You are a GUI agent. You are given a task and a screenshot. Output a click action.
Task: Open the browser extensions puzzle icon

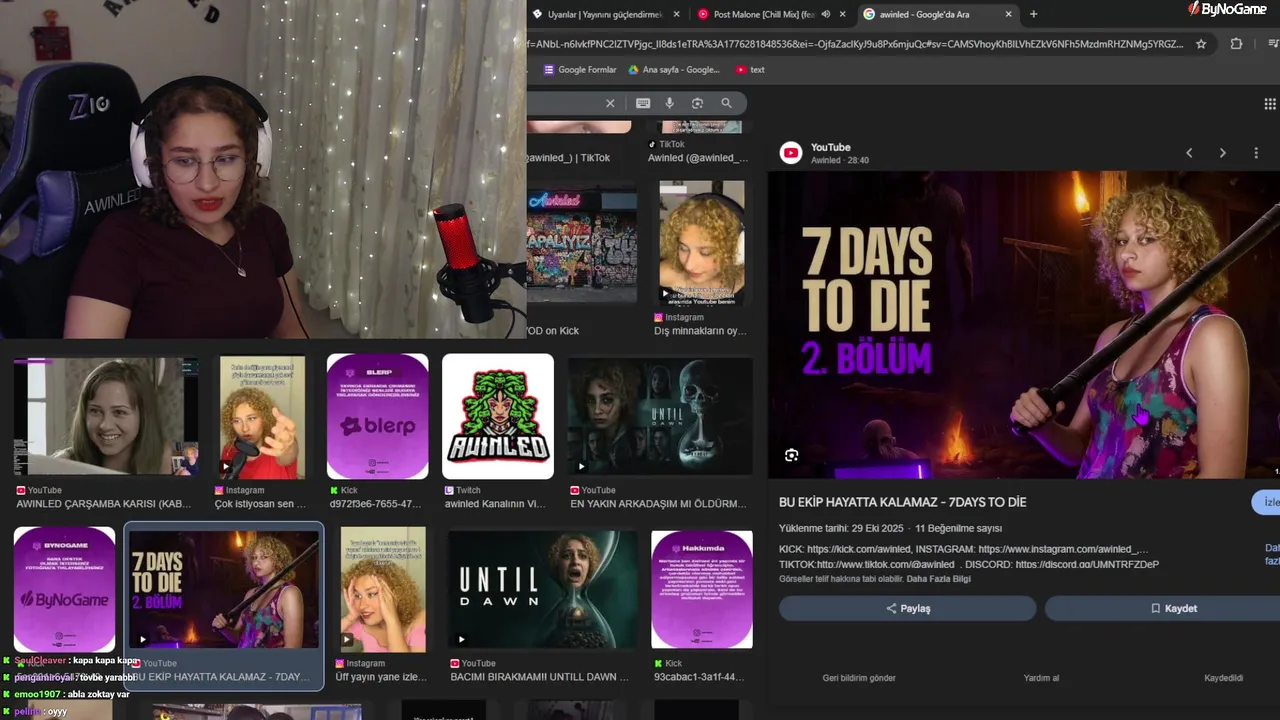tap(1236, 44)
